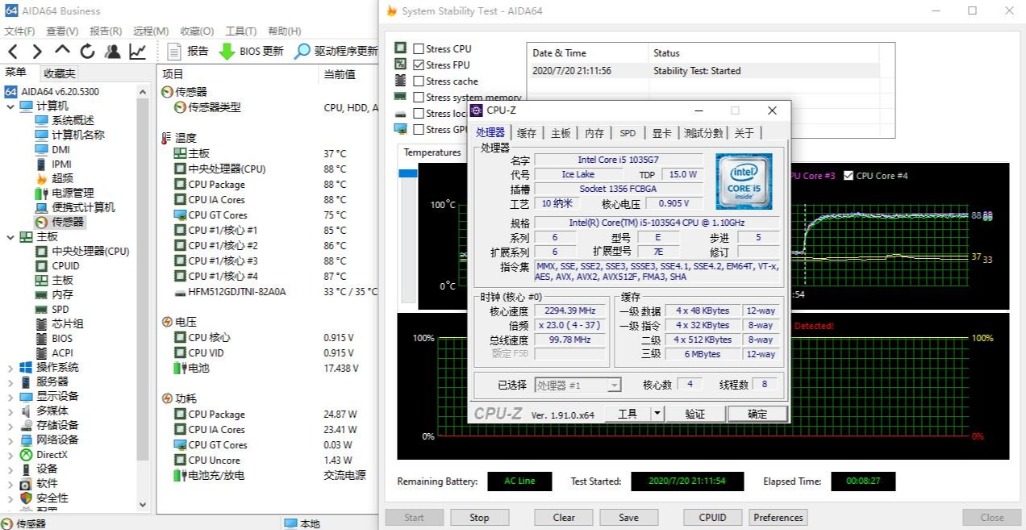Enable the Stress CPU checkbox
Screen dimensions: 1026x530
[x=419, y=49]
